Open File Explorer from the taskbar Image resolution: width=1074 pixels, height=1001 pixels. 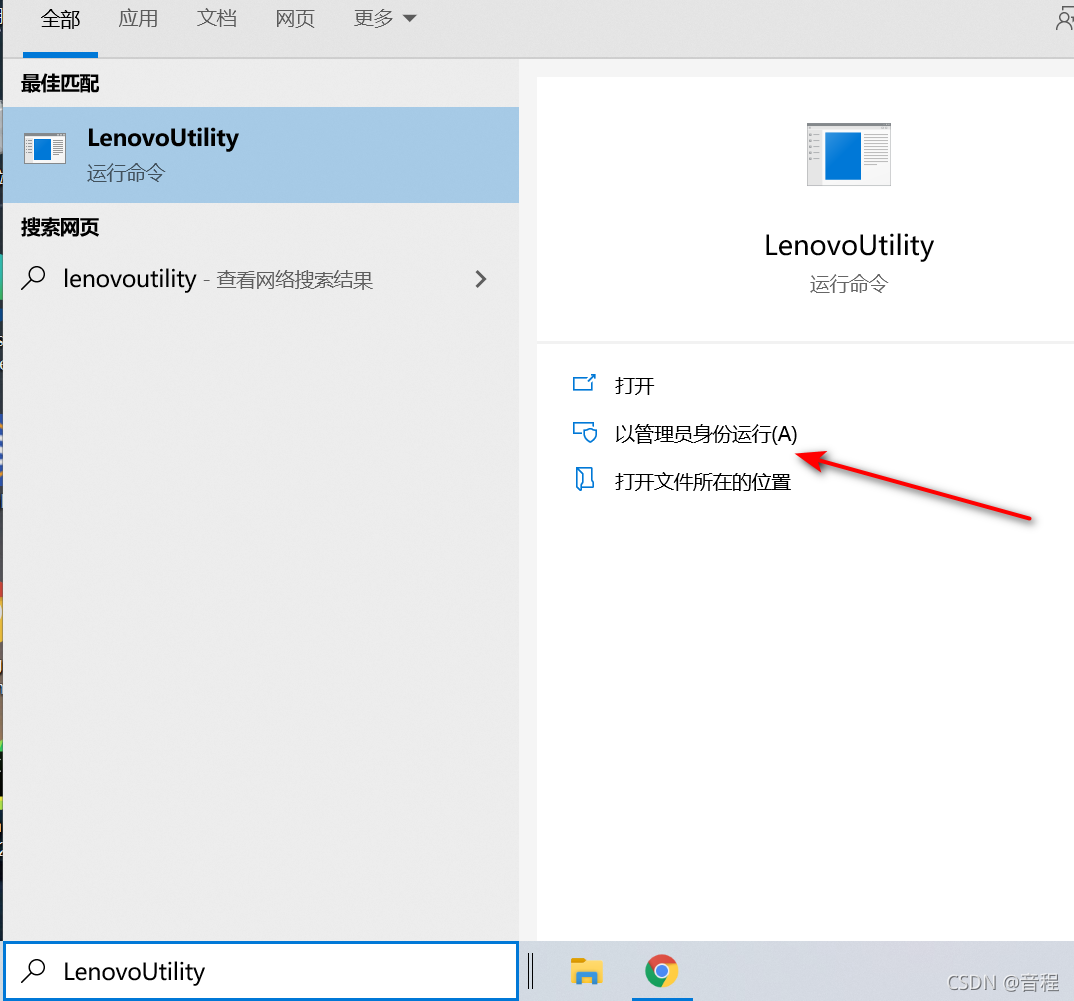click(586, 972)
